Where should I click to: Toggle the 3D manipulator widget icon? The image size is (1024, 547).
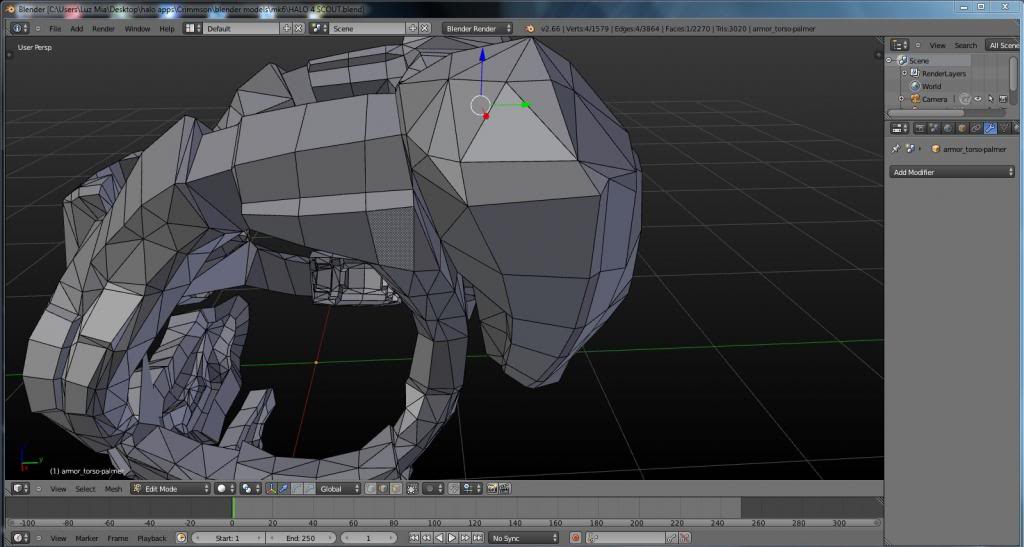coord(272,489)
